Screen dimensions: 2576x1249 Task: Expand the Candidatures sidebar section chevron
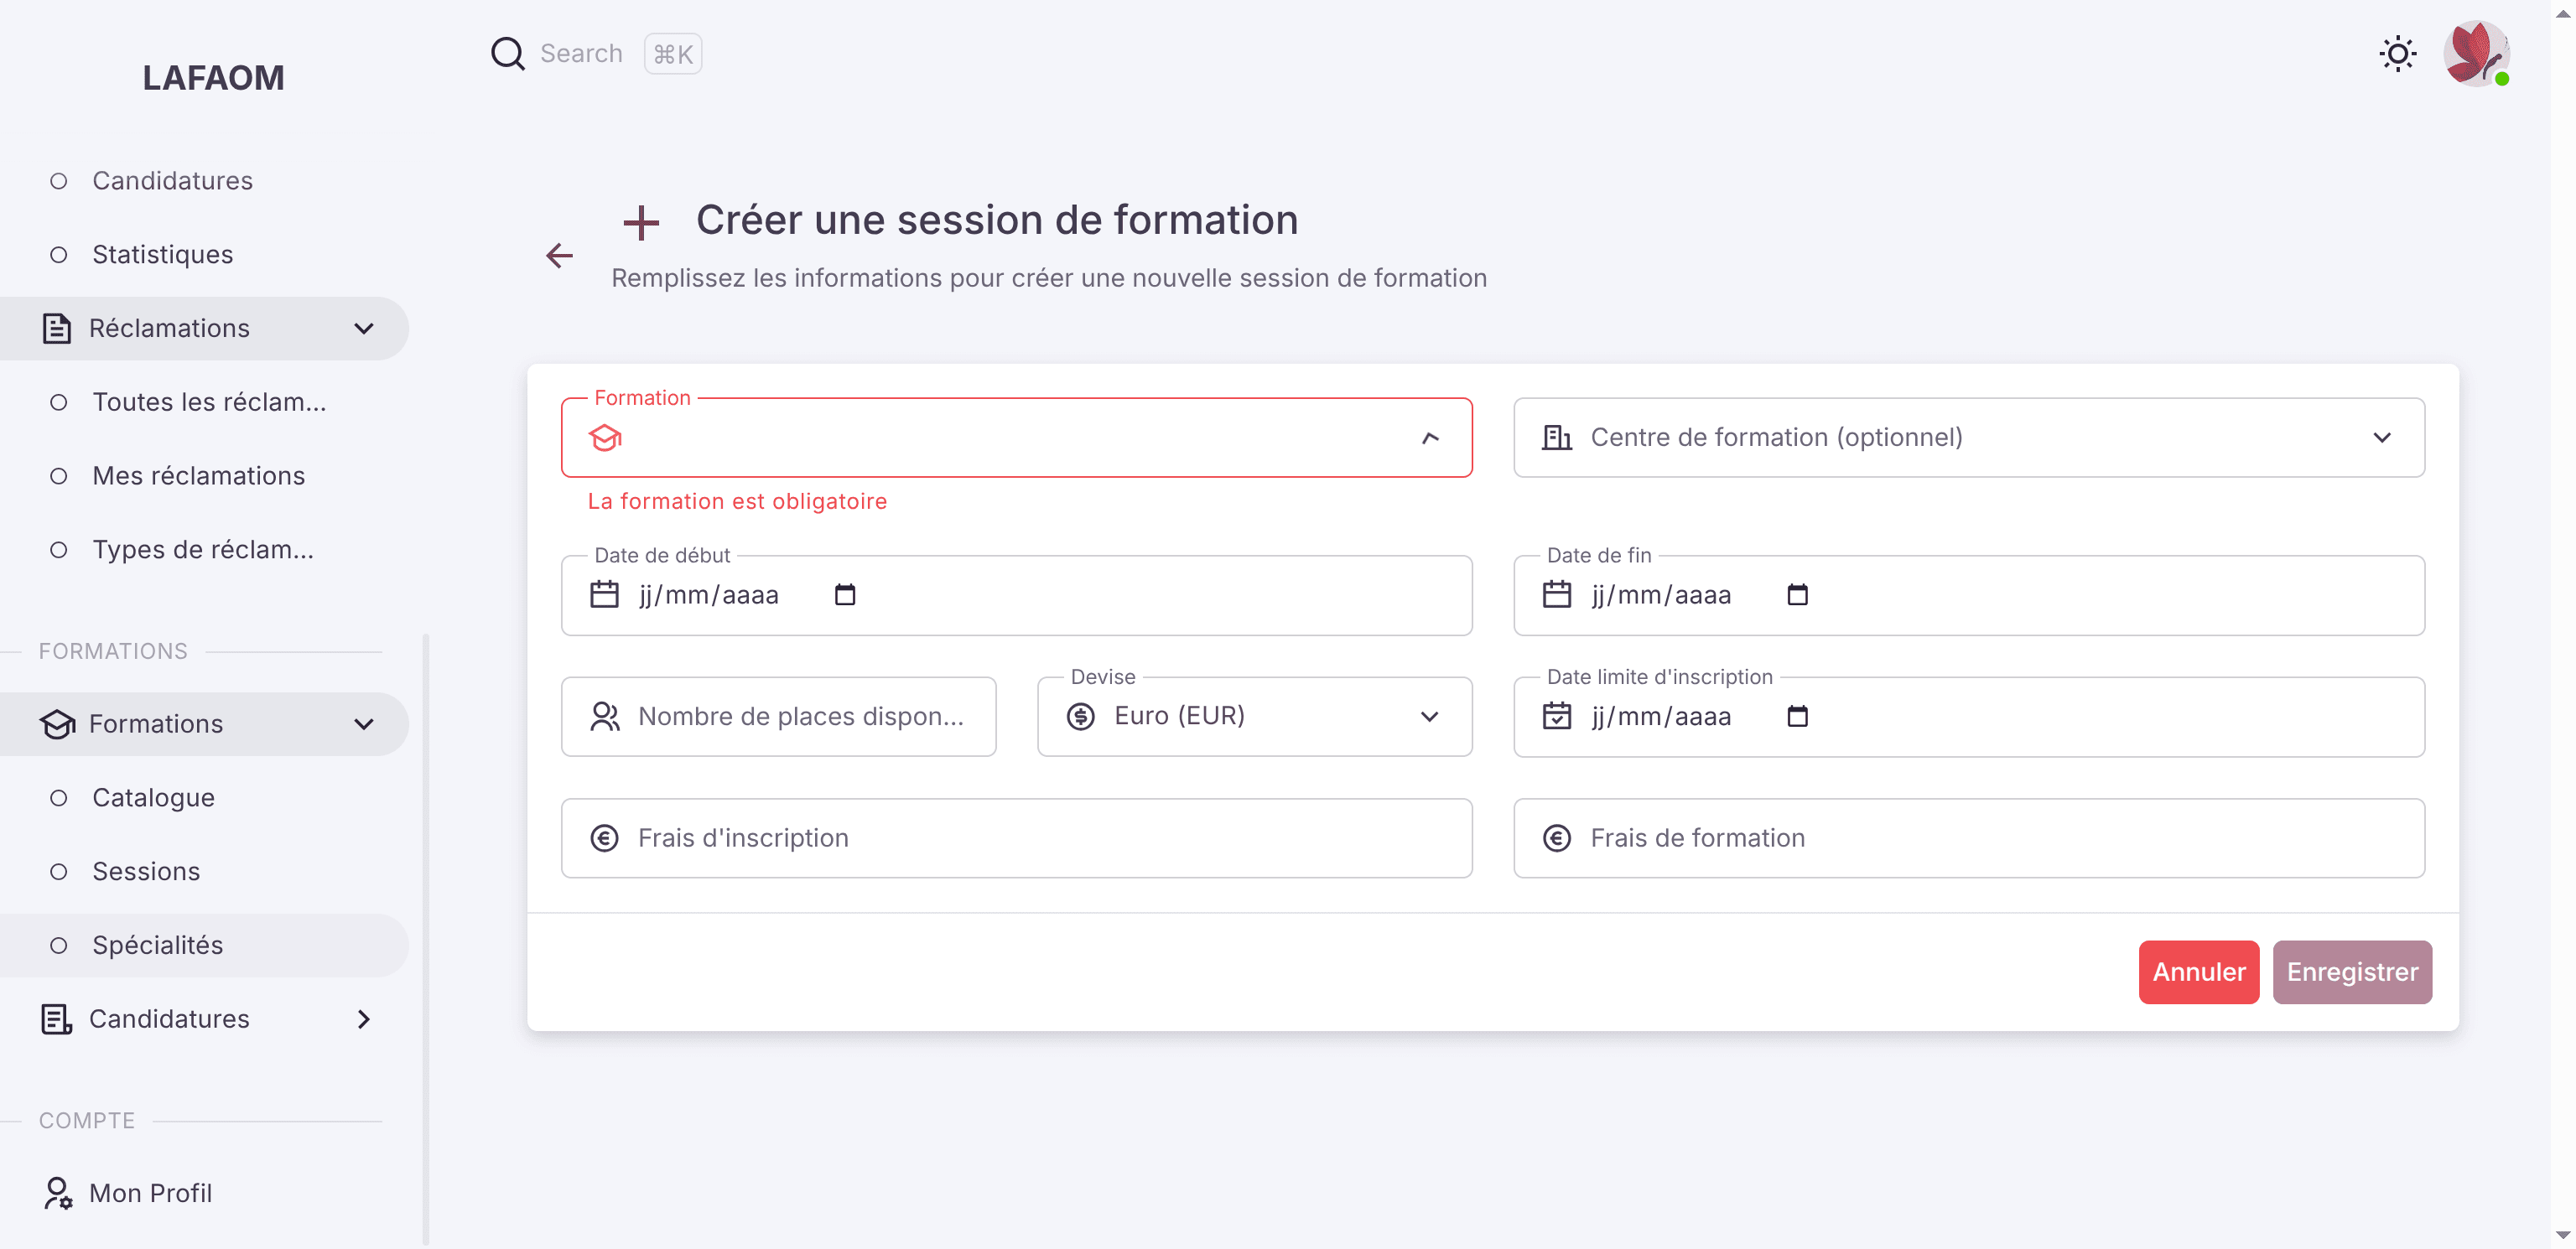pyautogui.click(x=364, y=1019)
